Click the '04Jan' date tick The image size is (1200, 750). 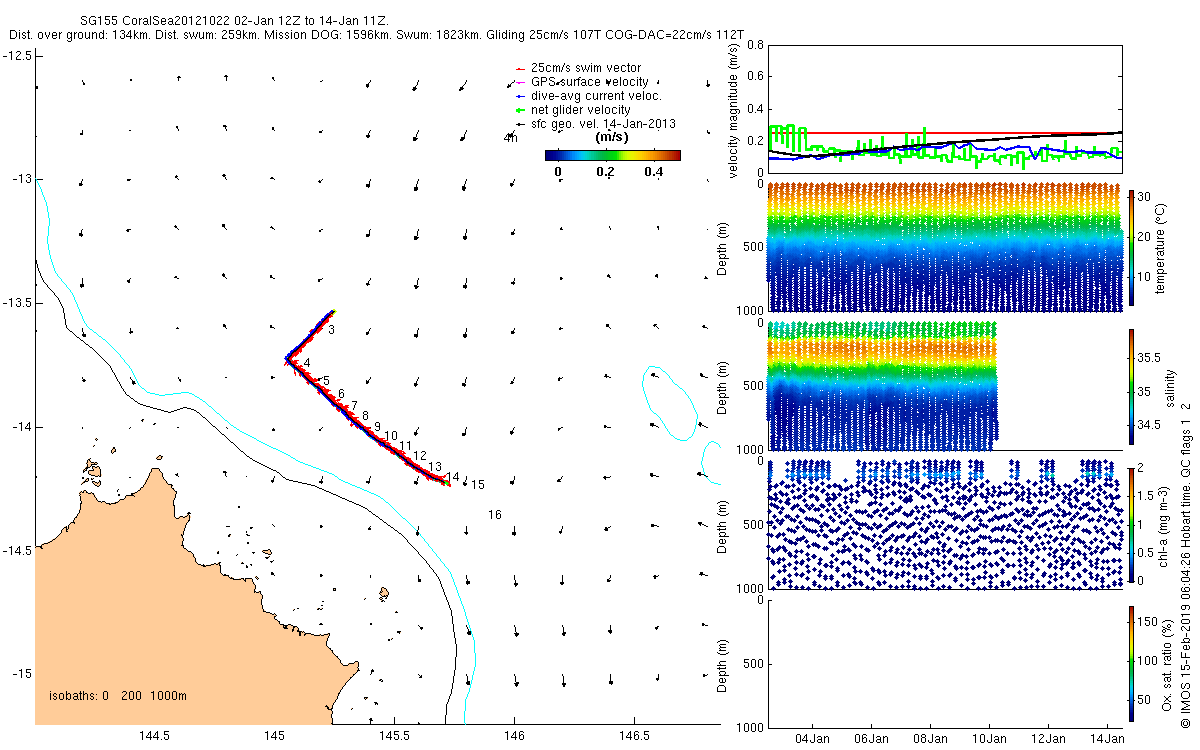tap(812, 738)
